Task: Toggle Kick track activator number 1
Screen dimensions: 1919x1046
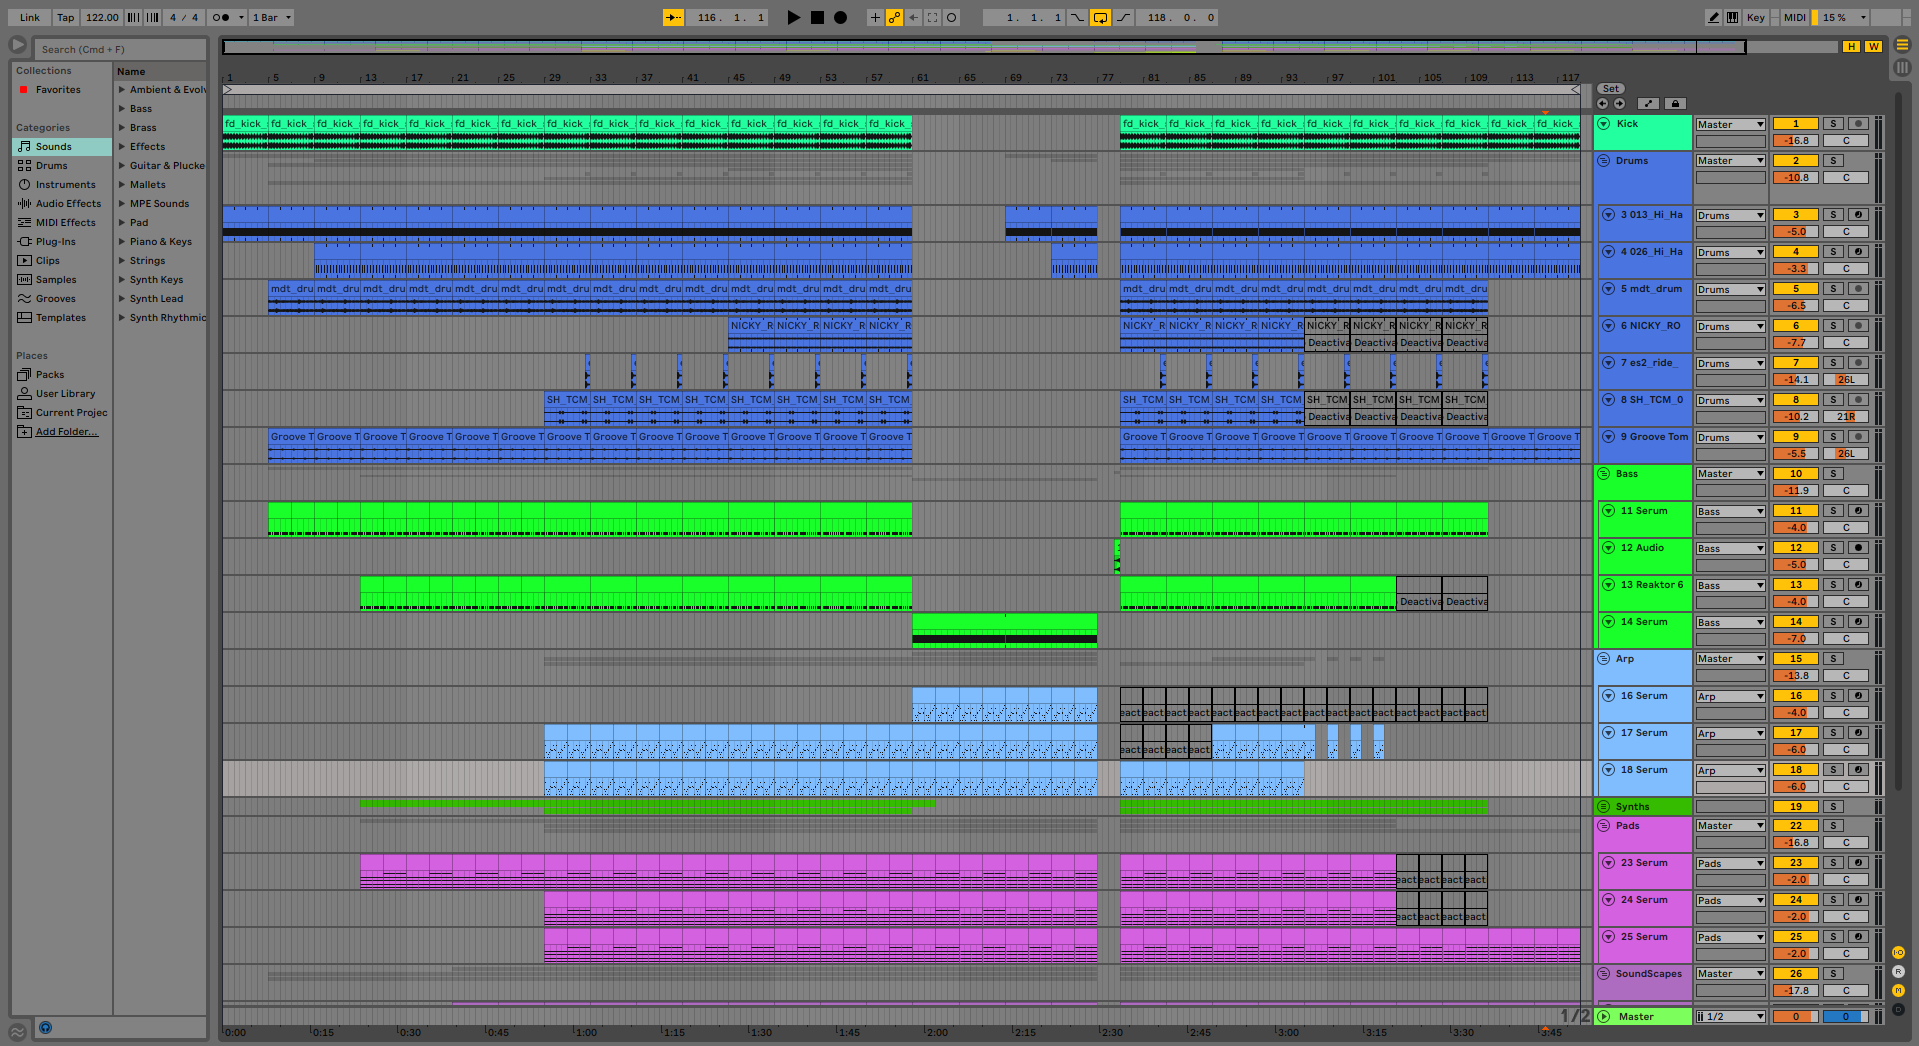Action: (x=1795, y=124)
